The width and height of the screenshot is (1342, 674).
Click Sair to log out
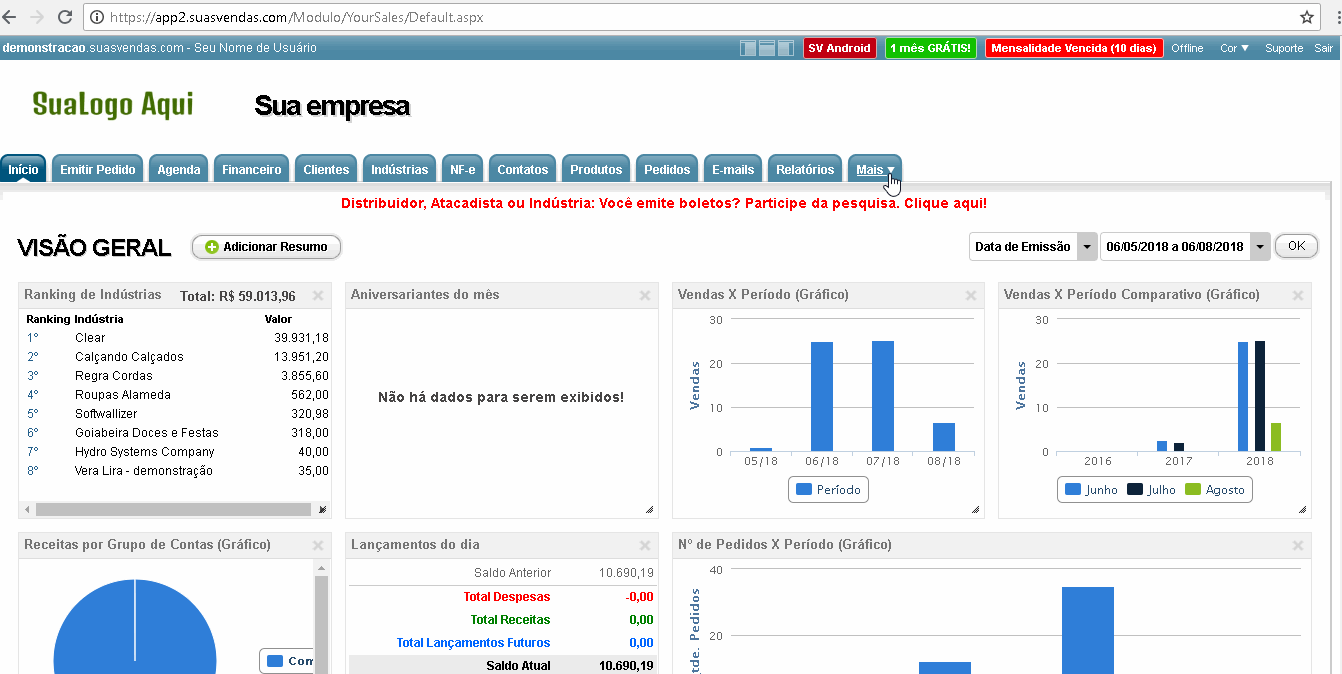click(x=1323, y=48)
